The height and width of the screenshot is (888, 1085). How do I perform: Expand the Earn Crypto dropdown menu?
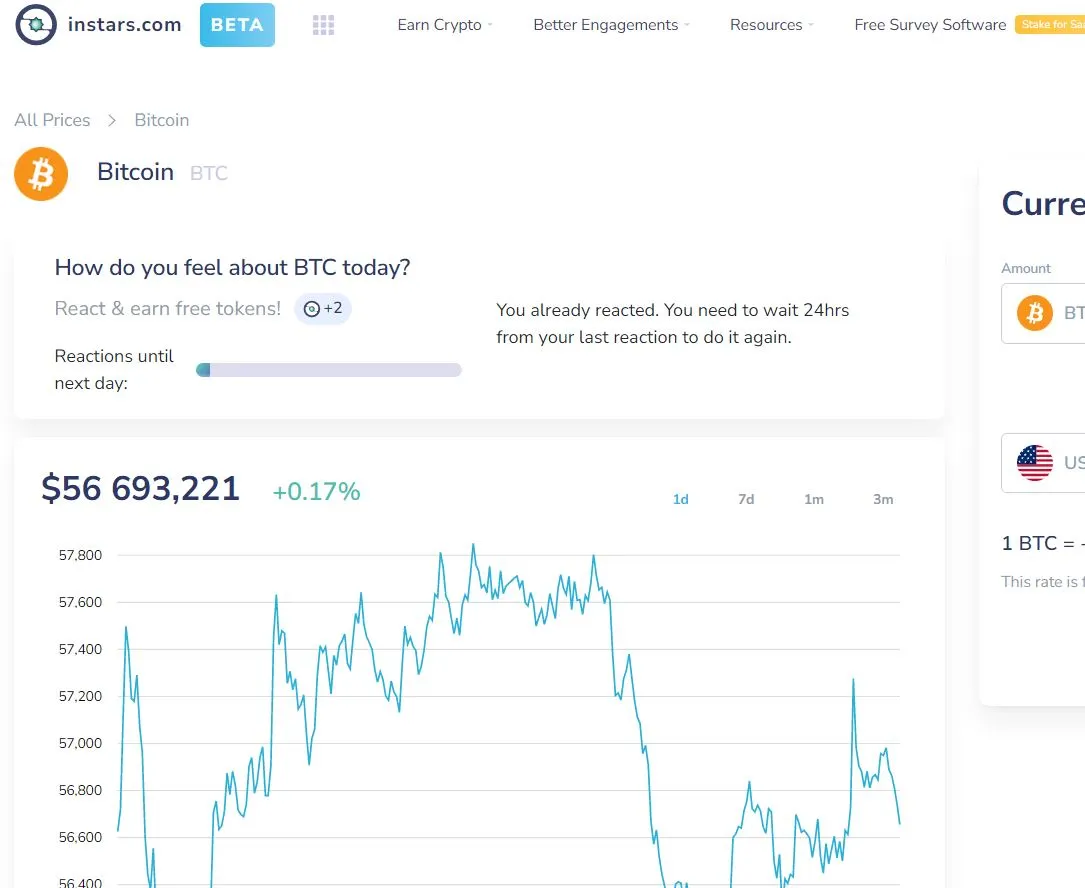(445, 25)
